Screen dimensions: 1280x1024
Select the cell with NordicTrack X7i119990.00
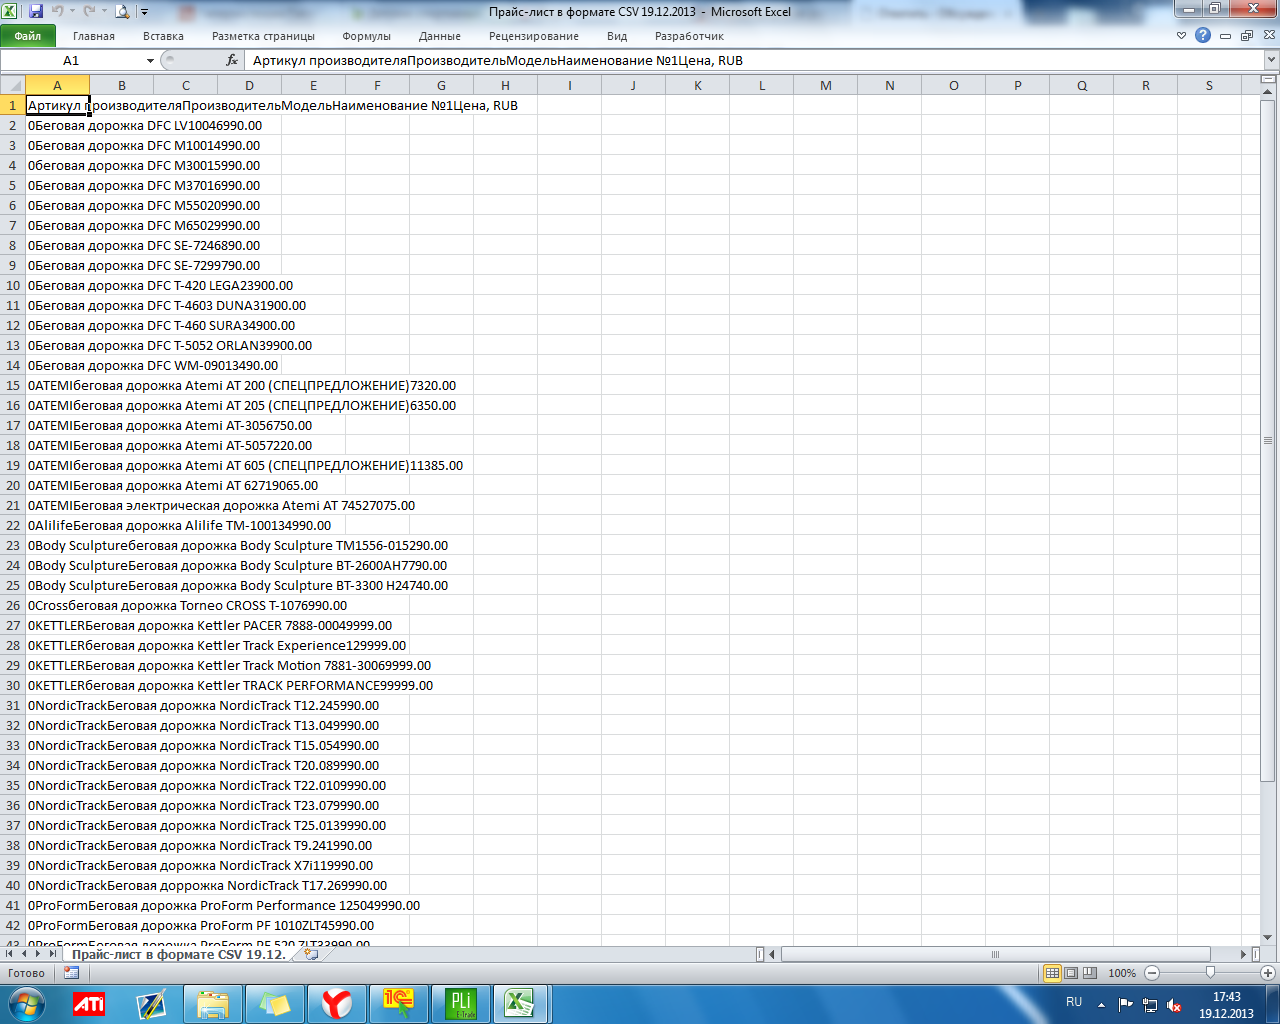click(x=57, y=865)
